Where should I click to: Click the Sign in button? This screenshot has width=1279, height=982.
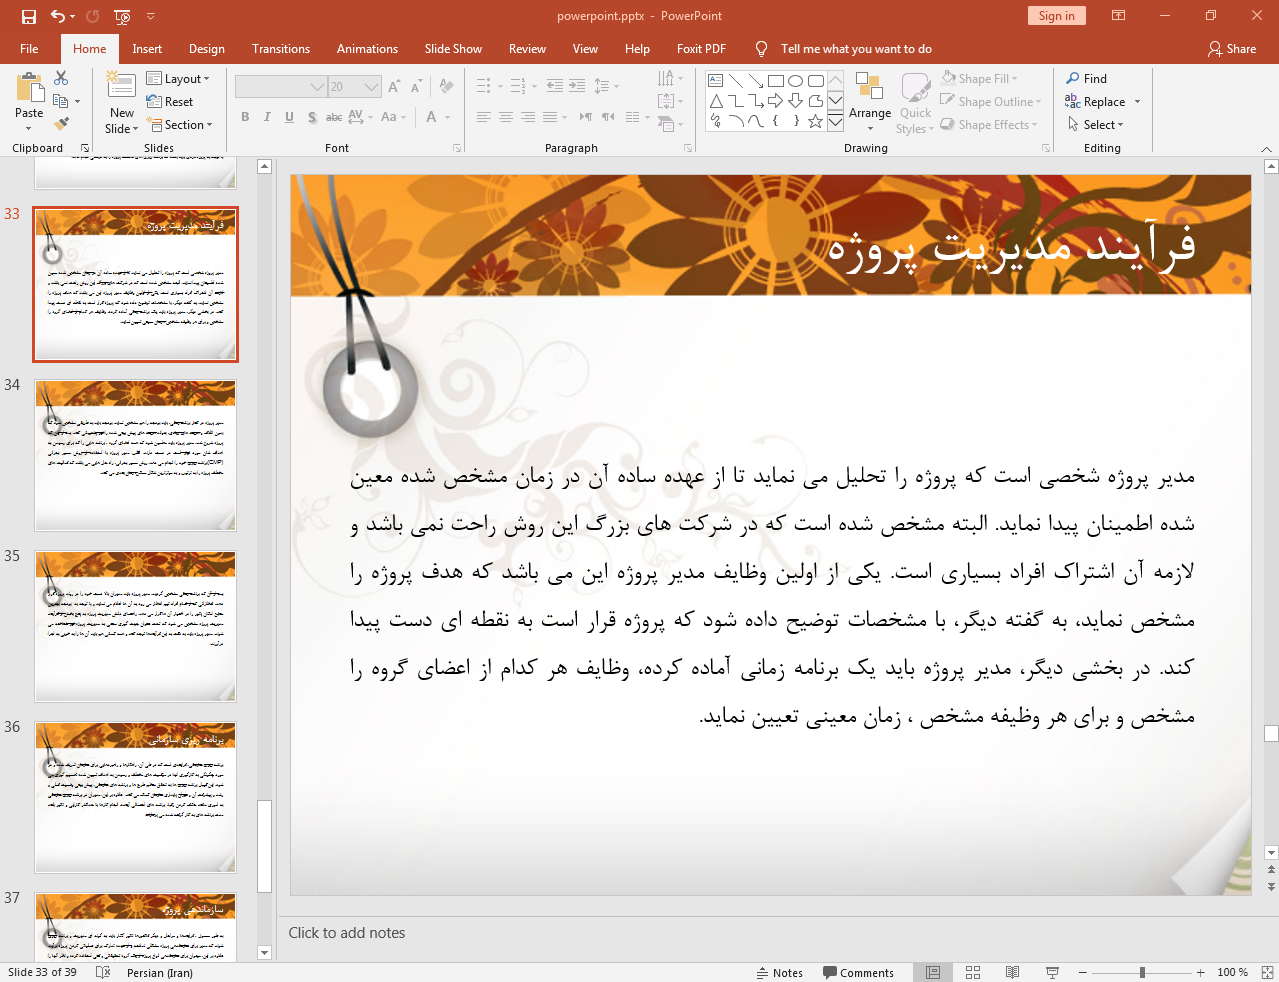[x=1056, y=16]
